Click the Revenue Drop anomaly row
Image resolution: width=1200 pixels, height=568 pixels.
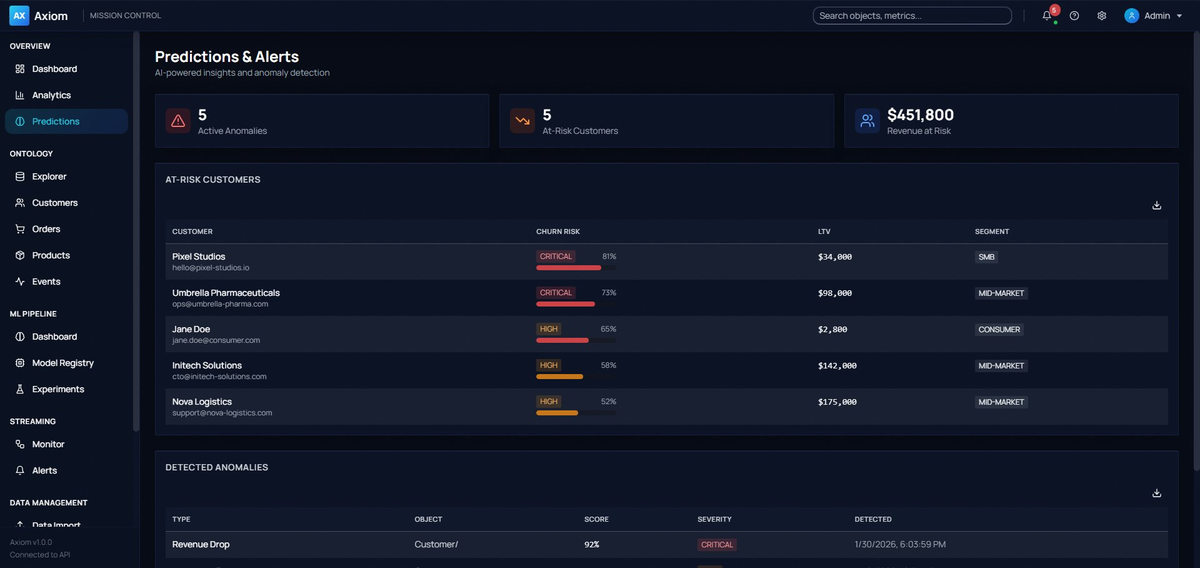tap(666, 544)
